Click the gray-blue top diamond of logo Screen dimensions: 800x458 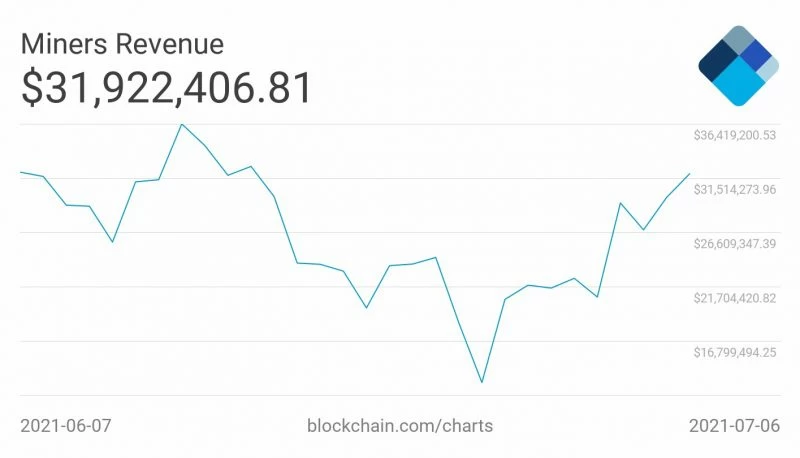[738, 38]
